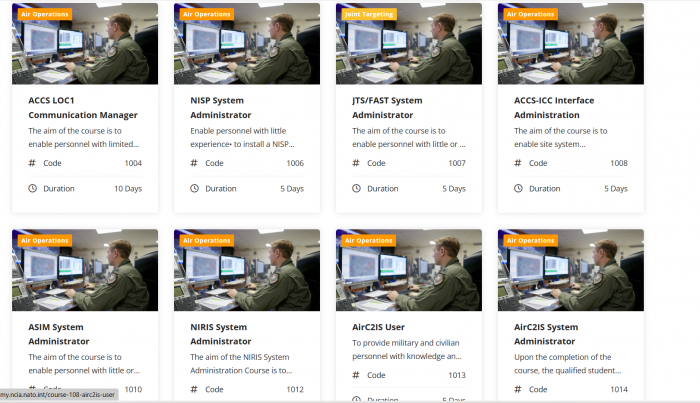Click the Air Operations tag on NIRIS card

tap(207, 241)
